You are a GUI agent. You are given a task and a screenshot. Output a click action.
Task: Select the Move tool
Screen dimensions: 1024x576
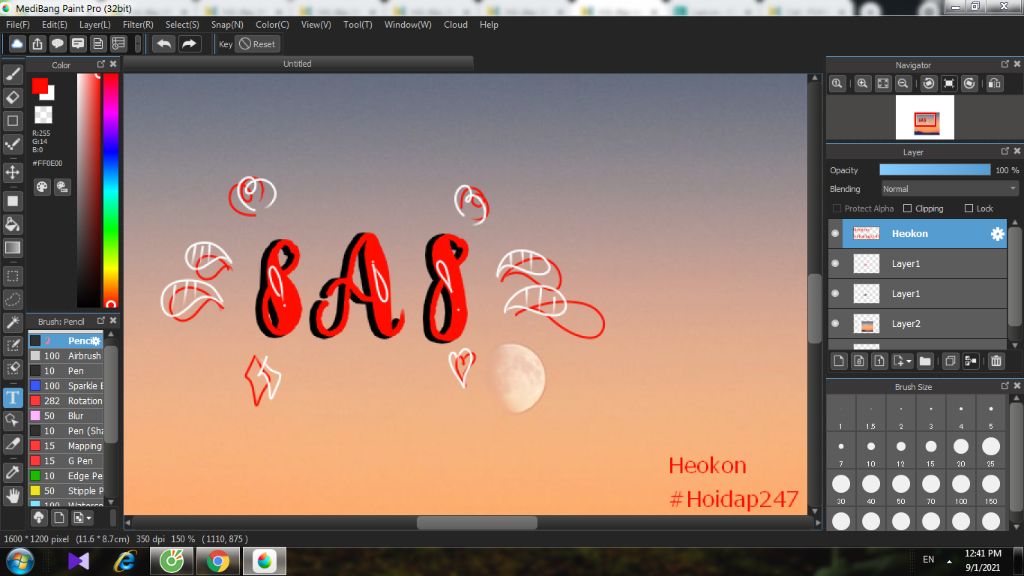click(x=12, y=172)
